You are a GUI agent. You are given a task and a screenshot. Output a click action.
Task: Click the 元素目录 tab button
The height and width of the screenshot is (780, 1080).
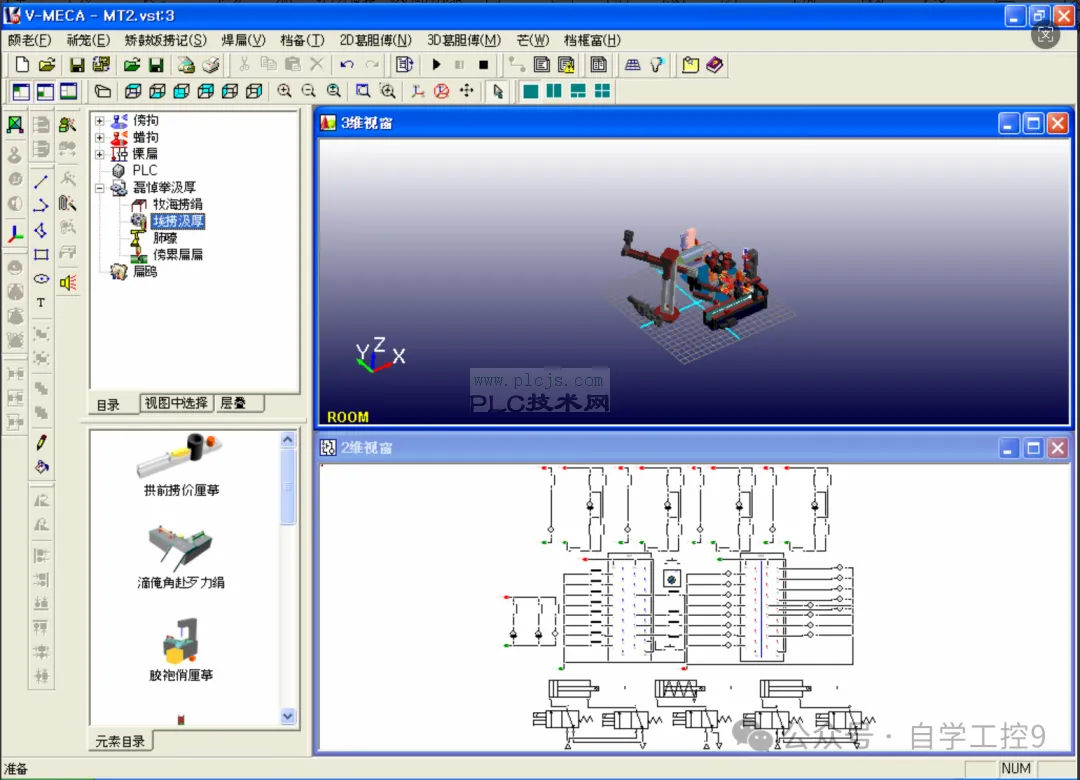point(120,741)
